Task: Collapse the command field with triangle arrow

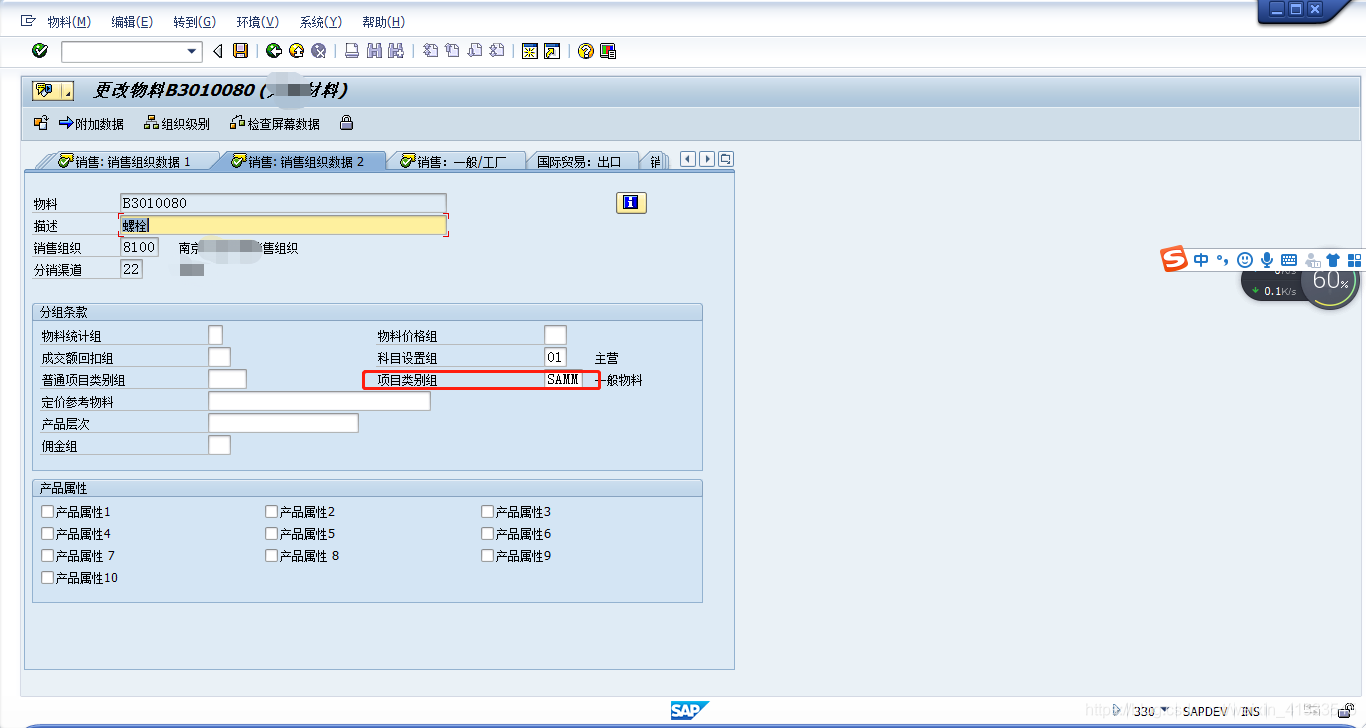Action: [x=217, y=51]
